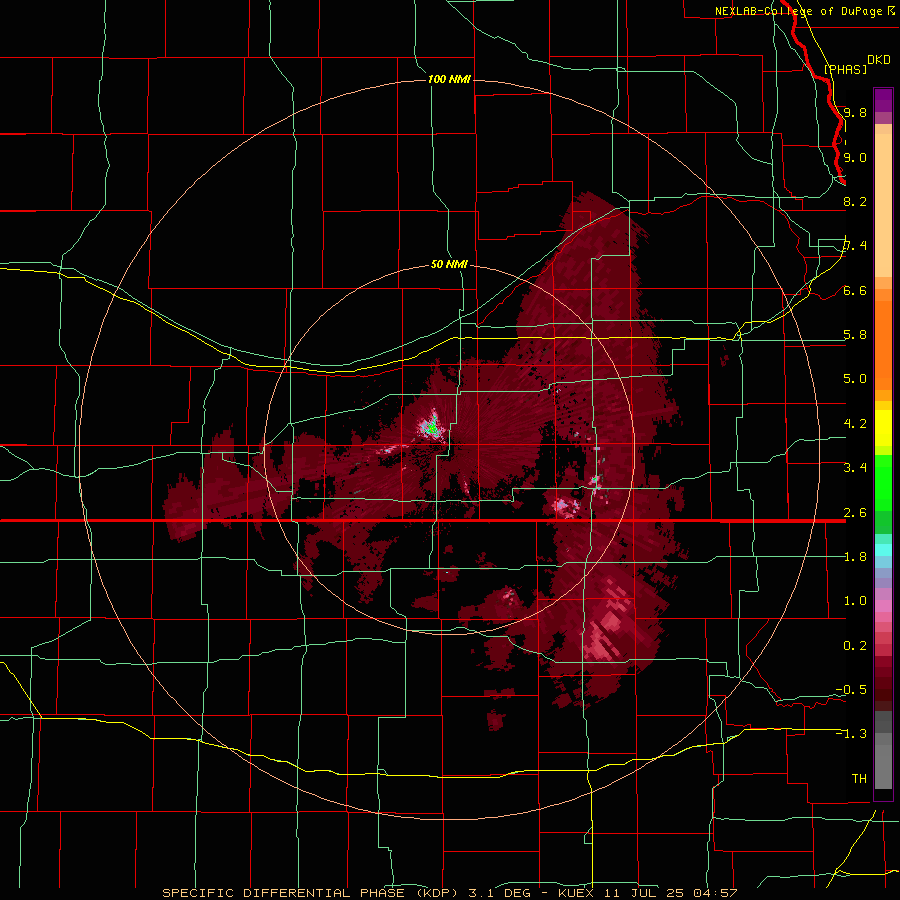Click the 2.6 value on the scale
This screenshot has width=900, height=900.
click(855, 512)
